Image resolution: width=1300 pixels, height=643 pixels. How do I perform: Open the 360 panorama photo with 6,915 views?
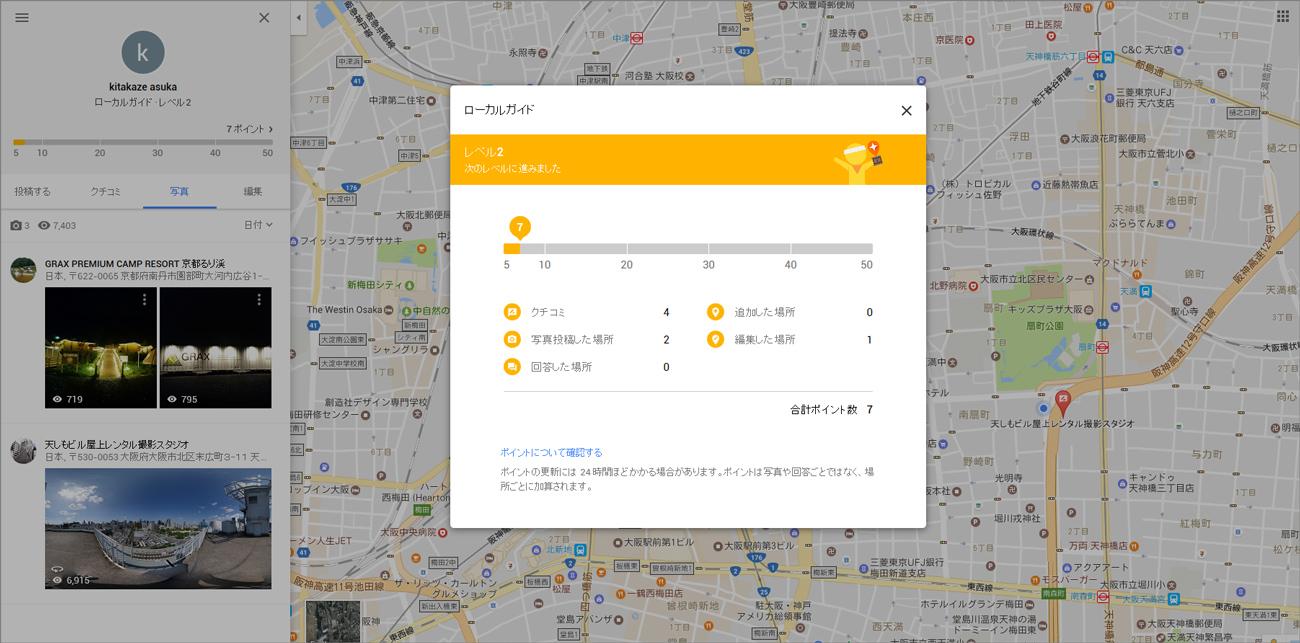click(x=158, y=528)
